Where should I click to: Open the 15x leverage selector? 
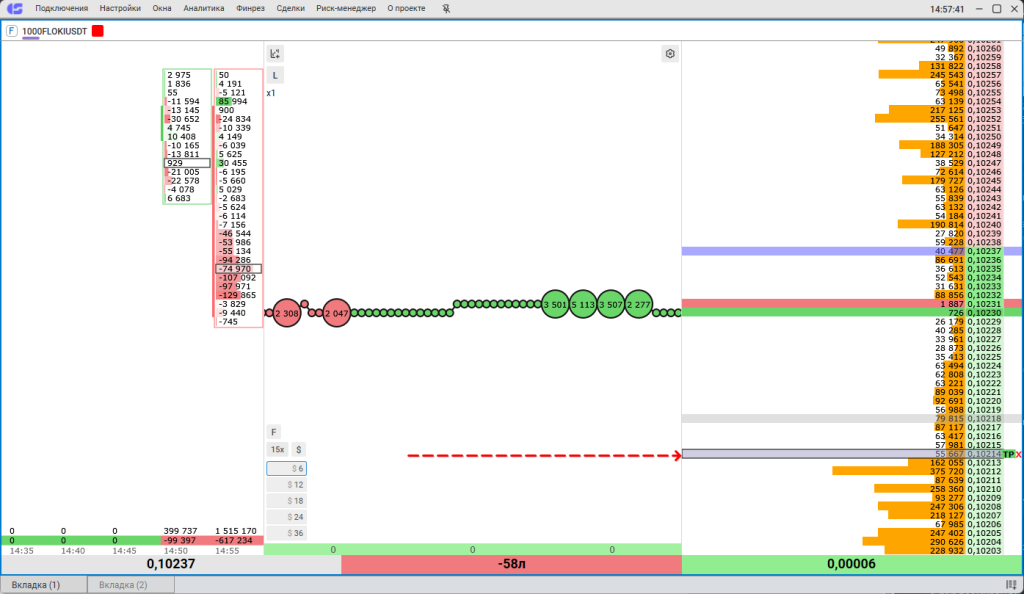[277, 450]
